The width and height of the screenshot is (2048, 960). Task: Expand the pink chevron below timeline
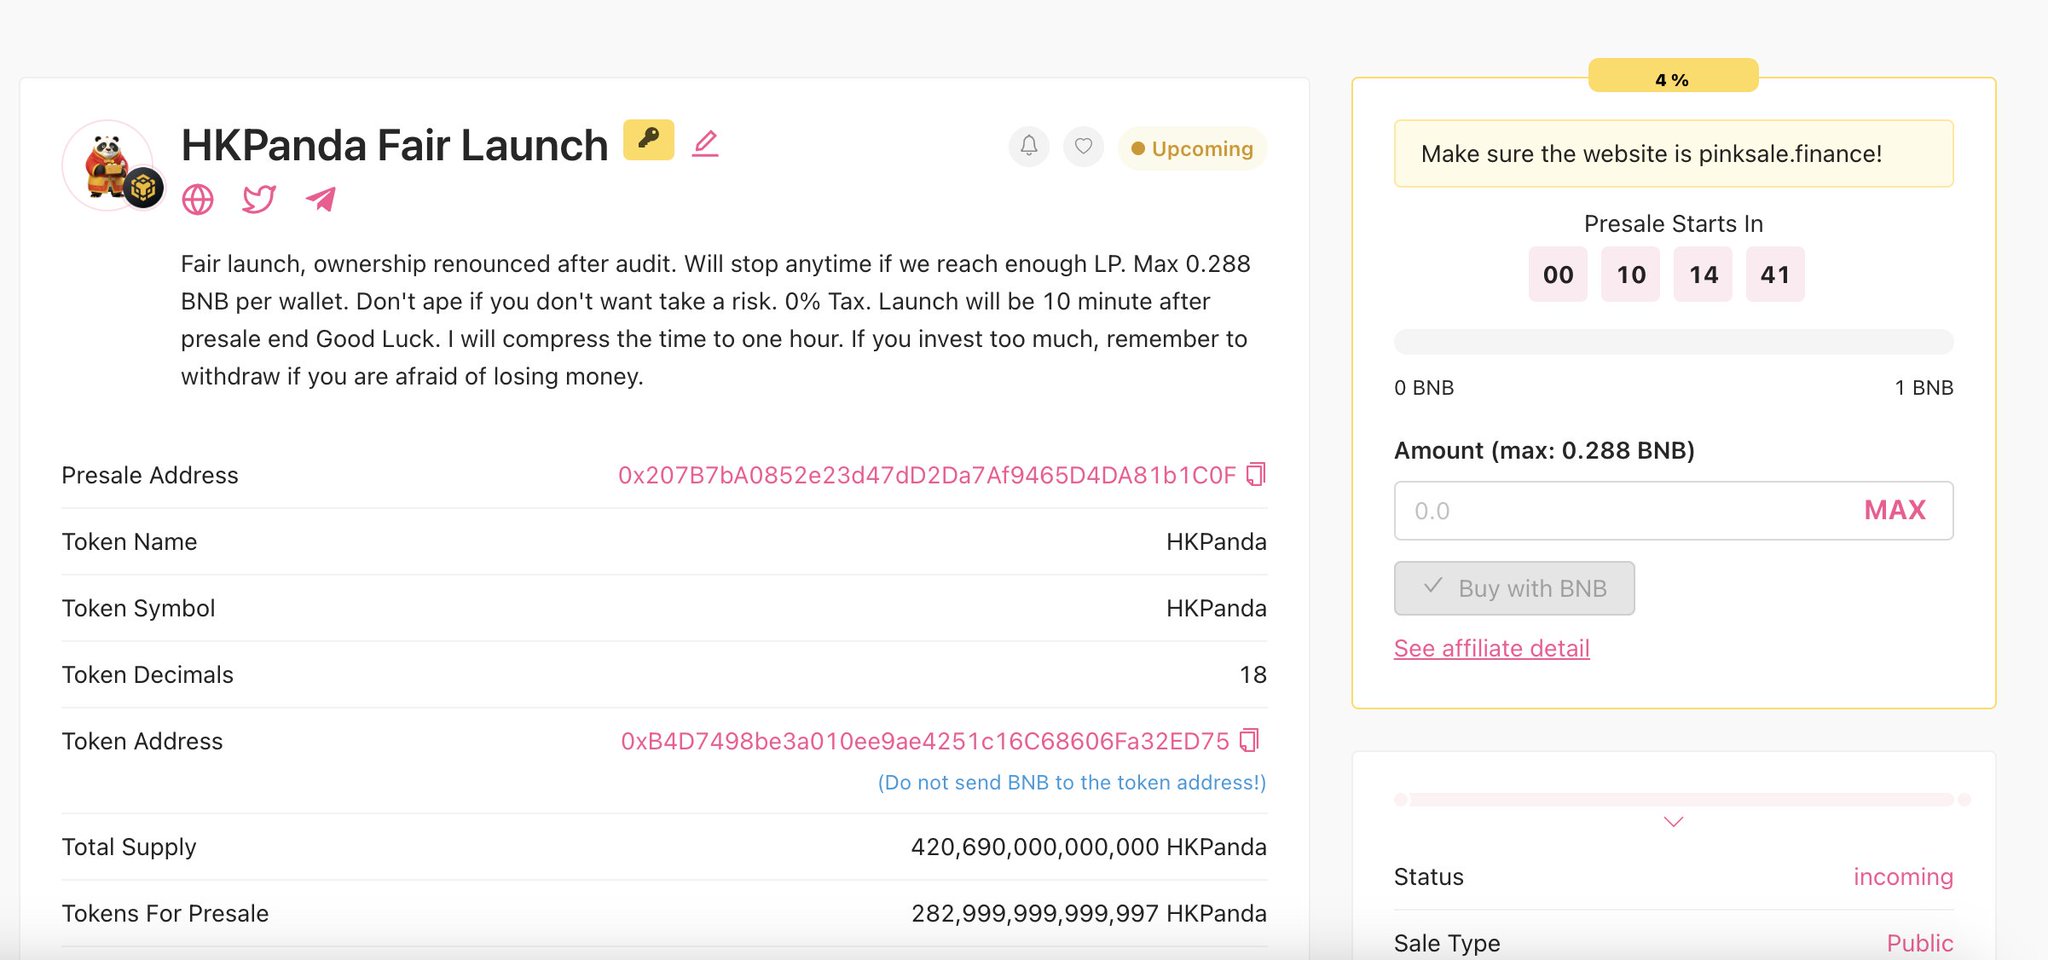pyautogui.click(x=1673, y=822)
